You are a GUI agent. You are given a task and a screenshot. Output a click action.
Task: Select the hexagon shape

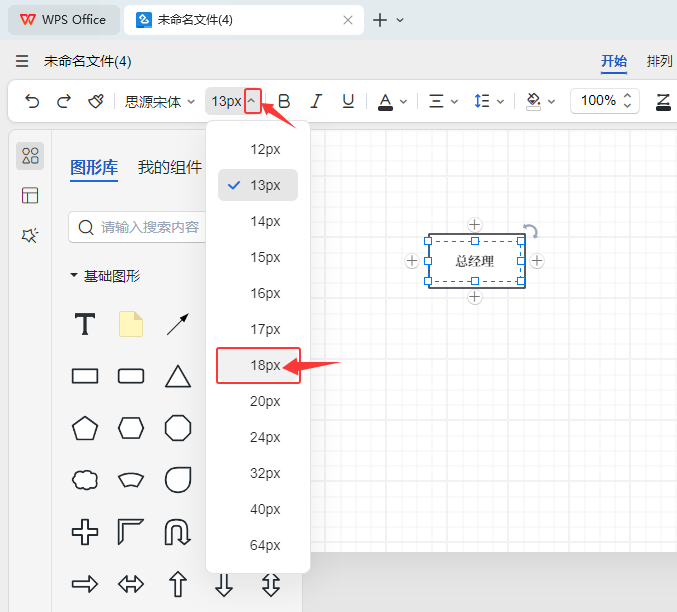coord(131,428)
